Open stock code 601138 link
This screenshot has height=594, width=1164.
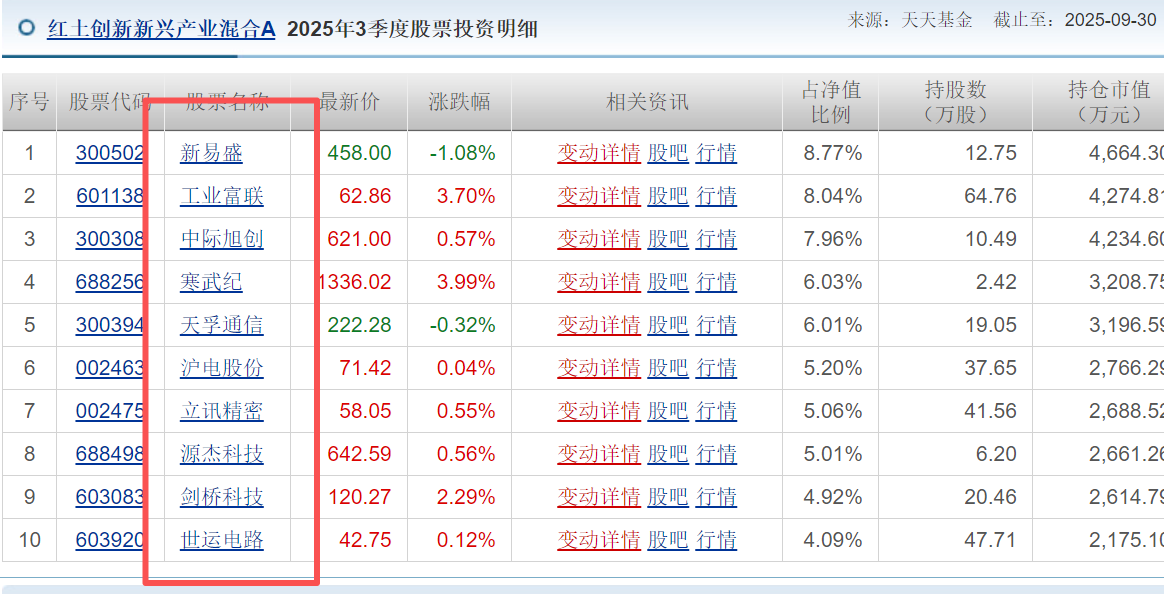point(109,197)
